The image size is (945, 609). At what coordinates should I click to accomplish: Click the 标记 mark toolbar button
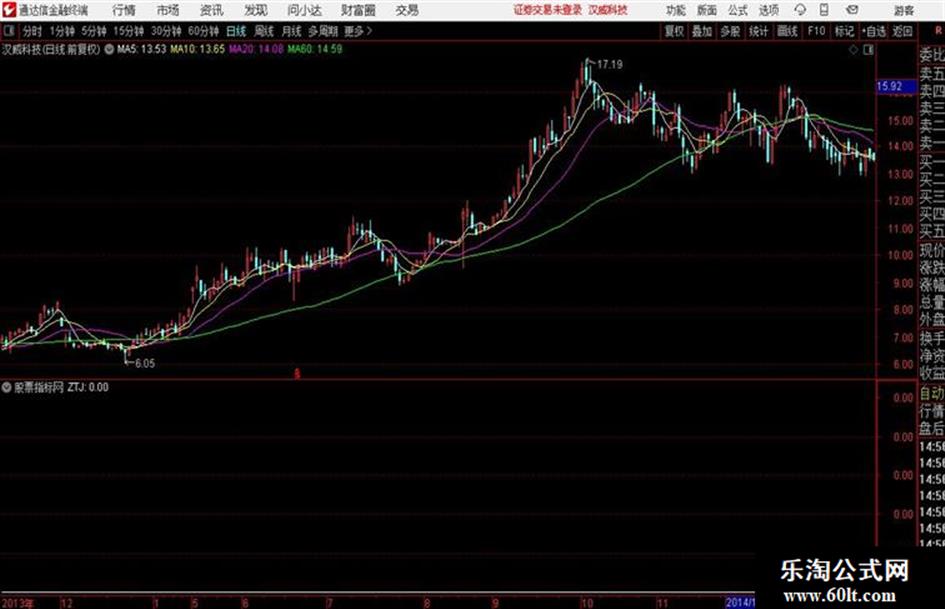click(x=844, y=31)
